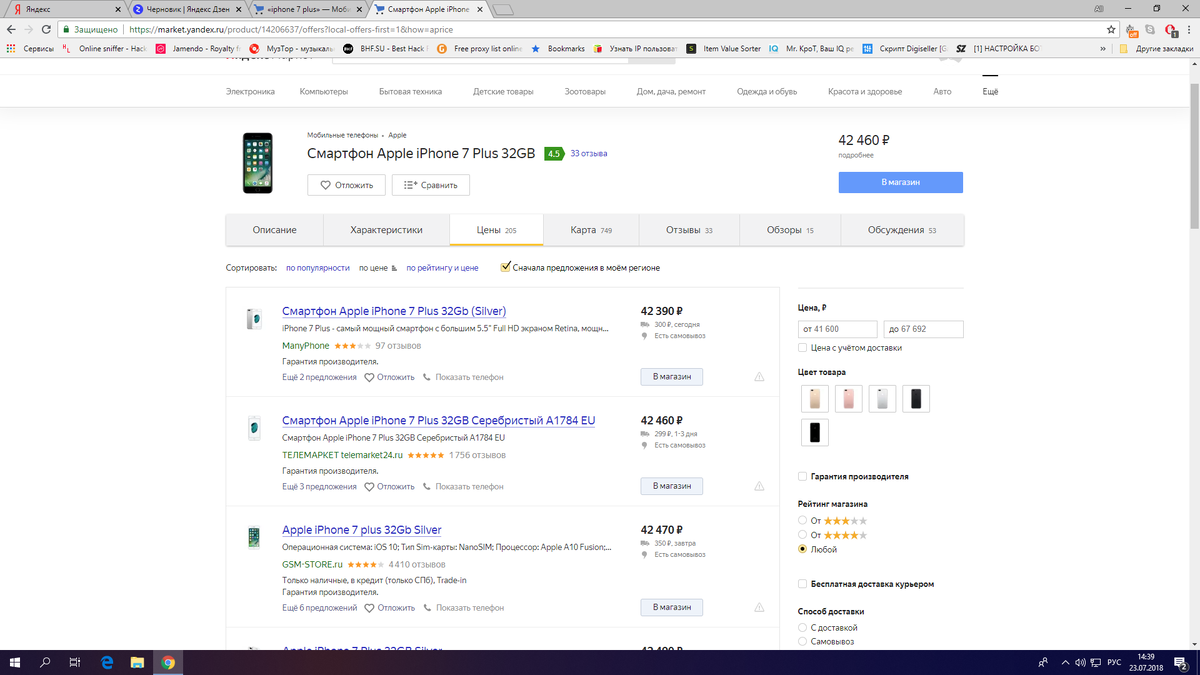Viewport: 1200px width, 675px height.
Task: Select Самовывоз delivery method
Action: point(802,641)
